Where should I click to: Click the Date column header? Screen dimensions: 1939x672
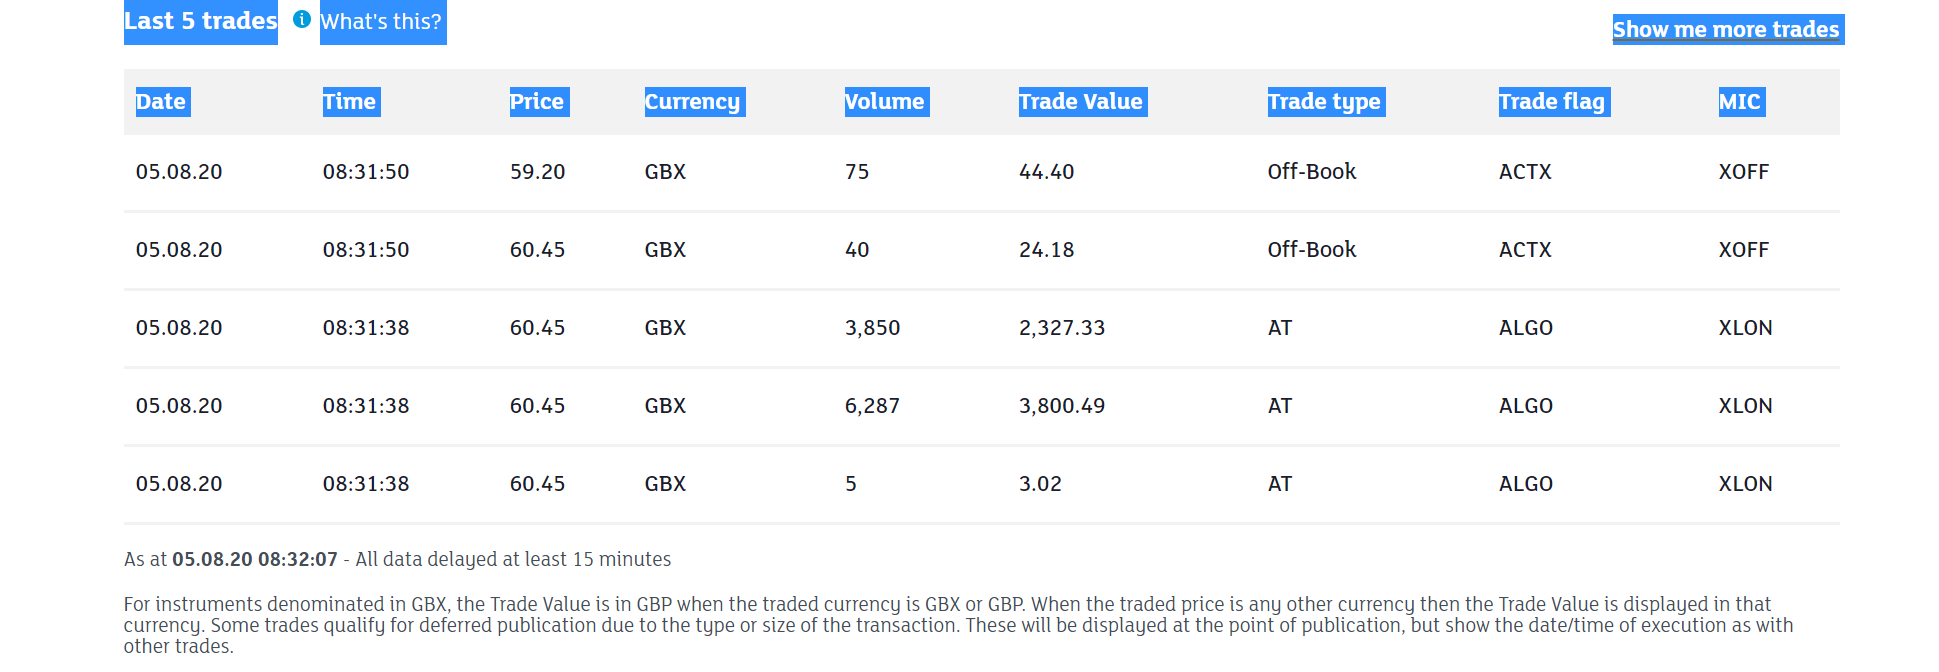pyautogui.click(x=161, y=102)
